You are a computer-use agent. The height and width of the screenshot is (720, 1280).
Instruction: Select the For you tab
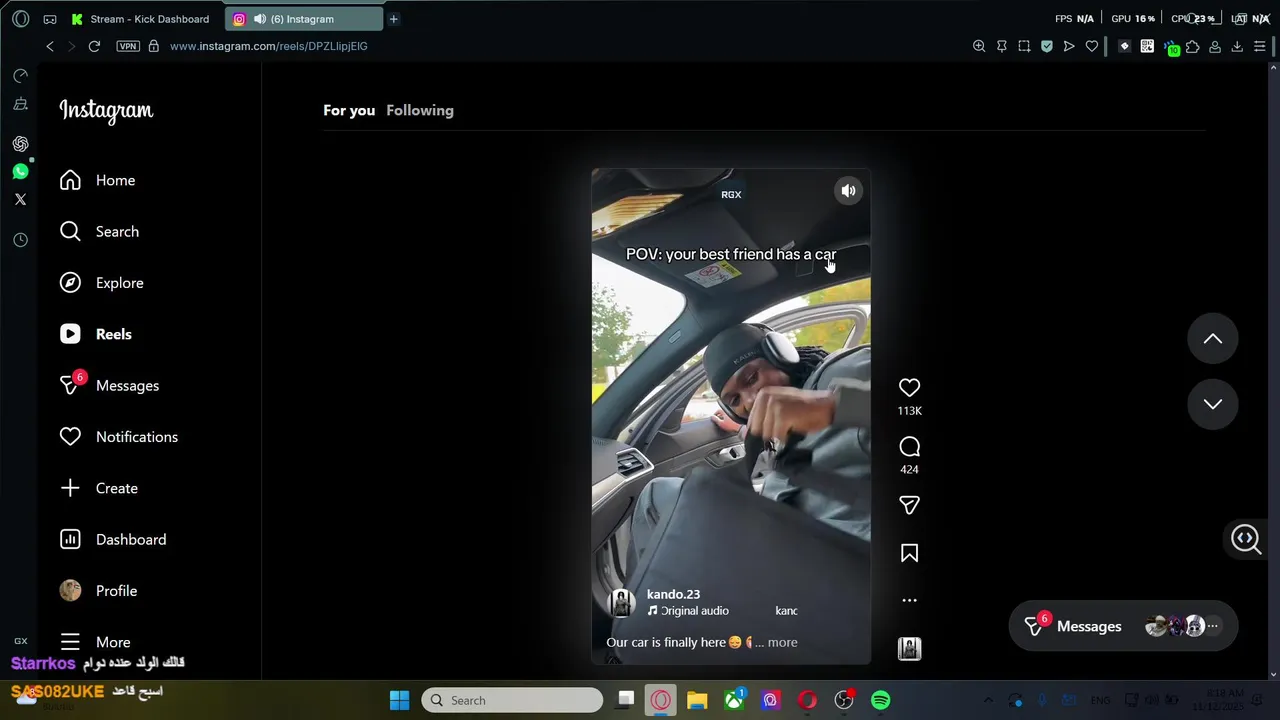349,110
